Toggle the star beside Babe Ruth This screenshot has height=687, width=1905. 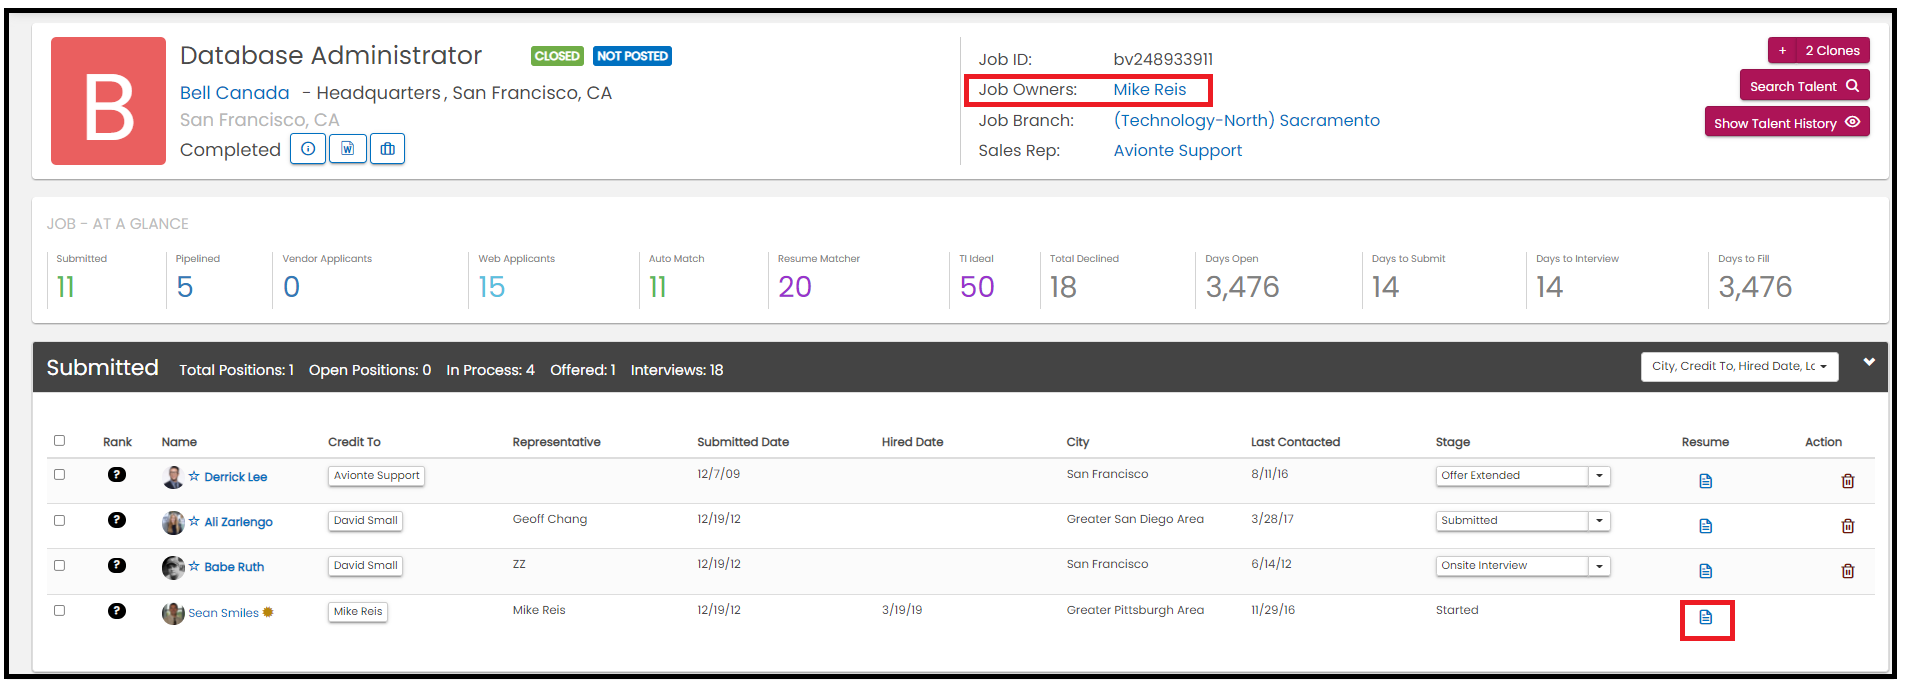194,566
